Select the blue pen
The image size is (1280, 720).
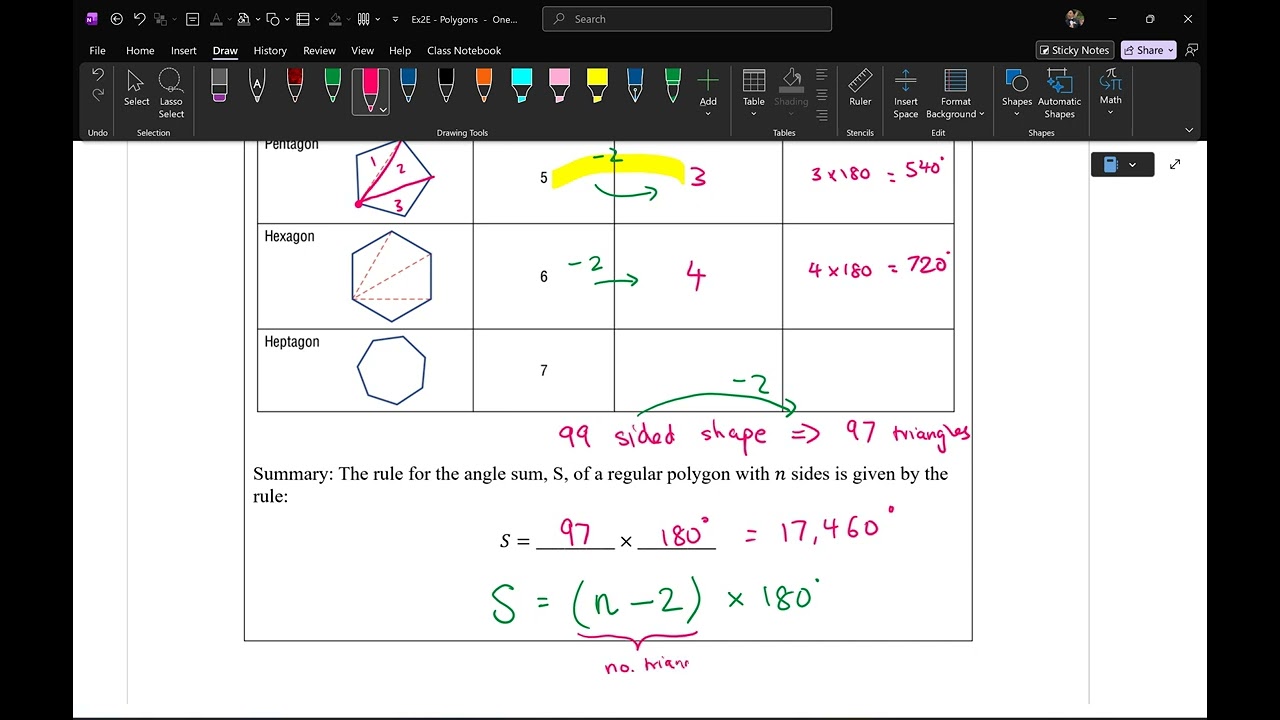[x=408, y=85]
